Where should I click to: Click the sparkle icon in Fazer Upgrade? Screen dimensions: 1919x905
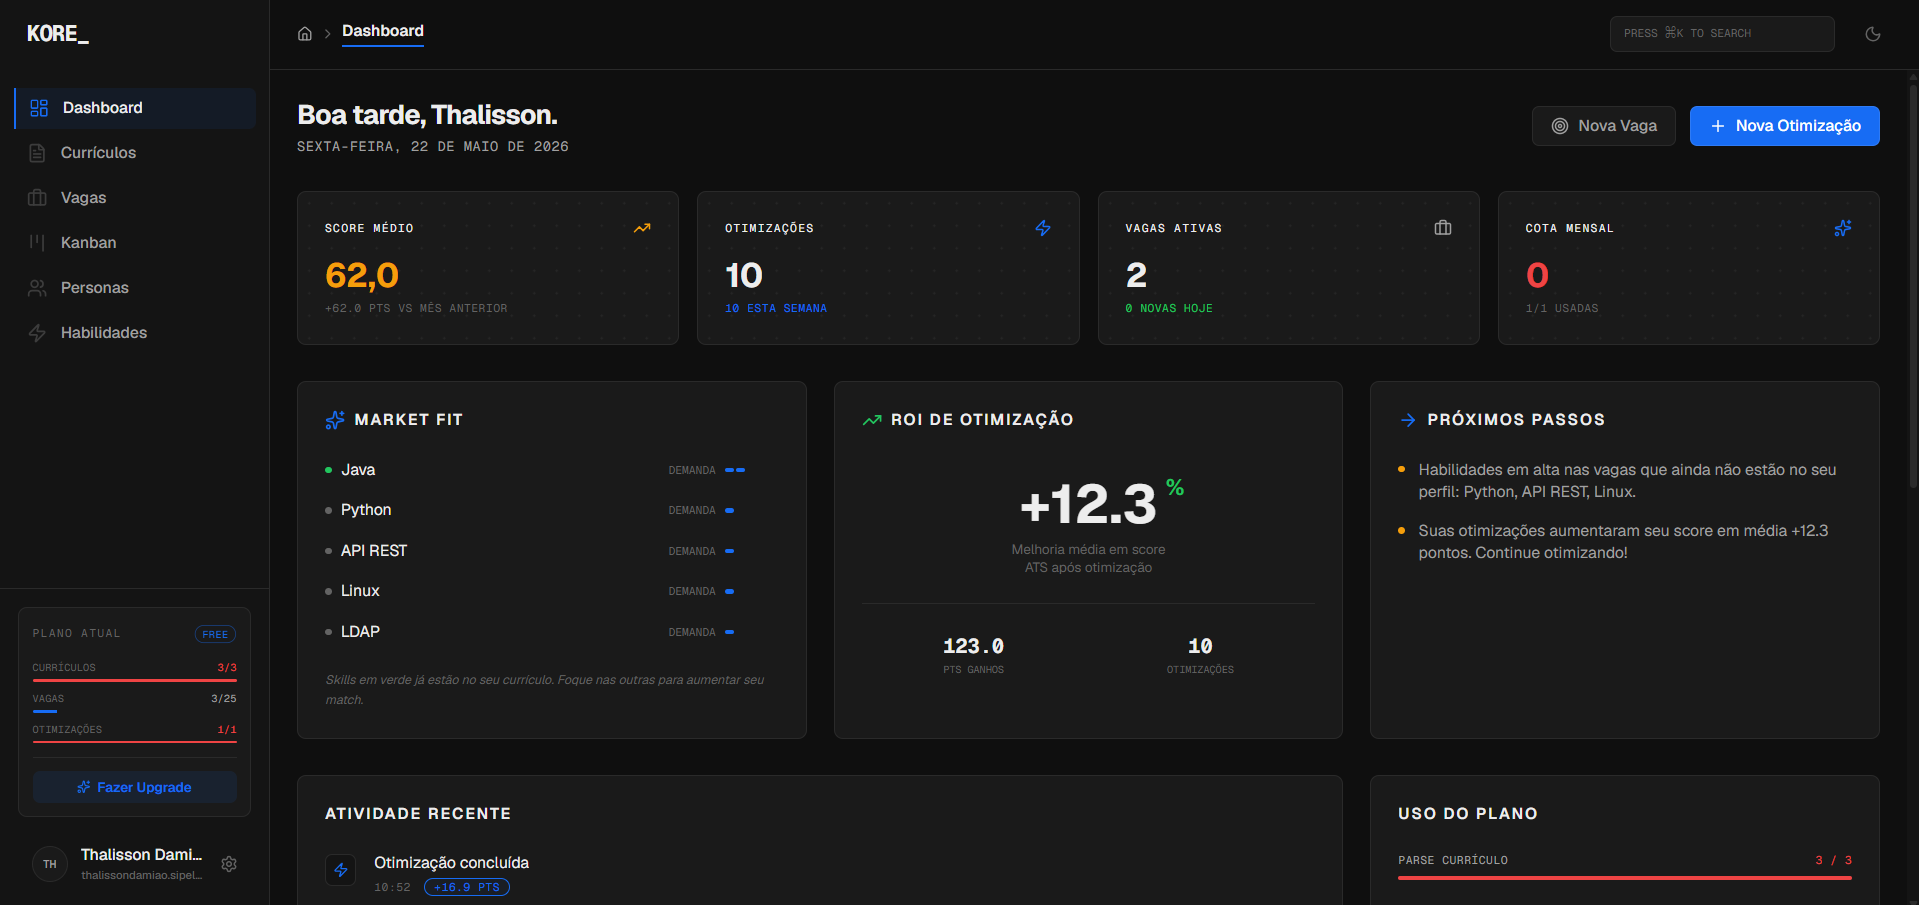(84, 787)
